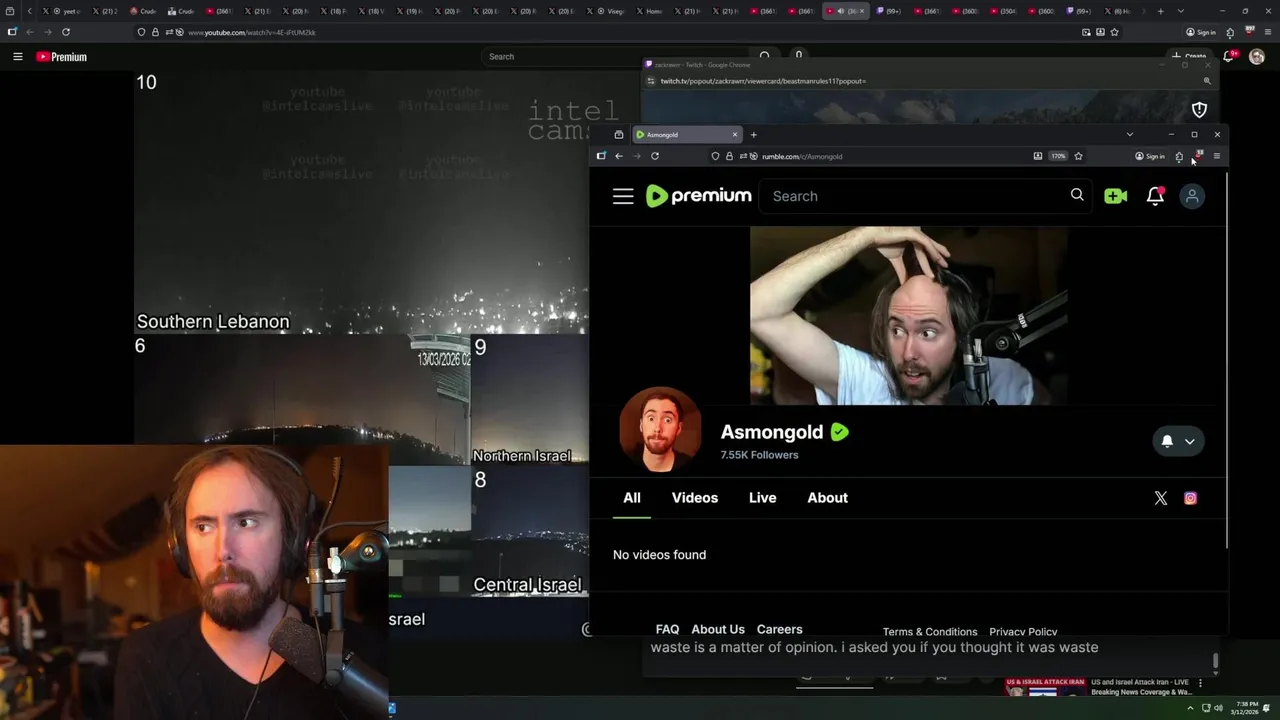Open the About Us footer link
Viewport: 1280px width, 720px height.
718,629
